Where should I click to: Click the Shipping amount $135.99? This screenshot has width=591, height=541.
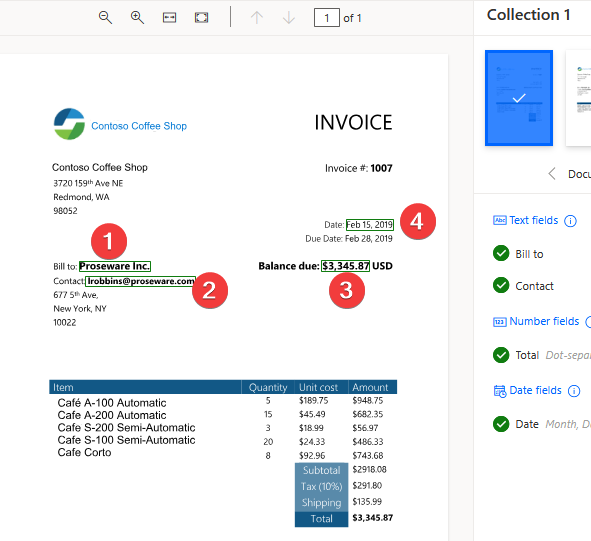[x=367, y=502]
